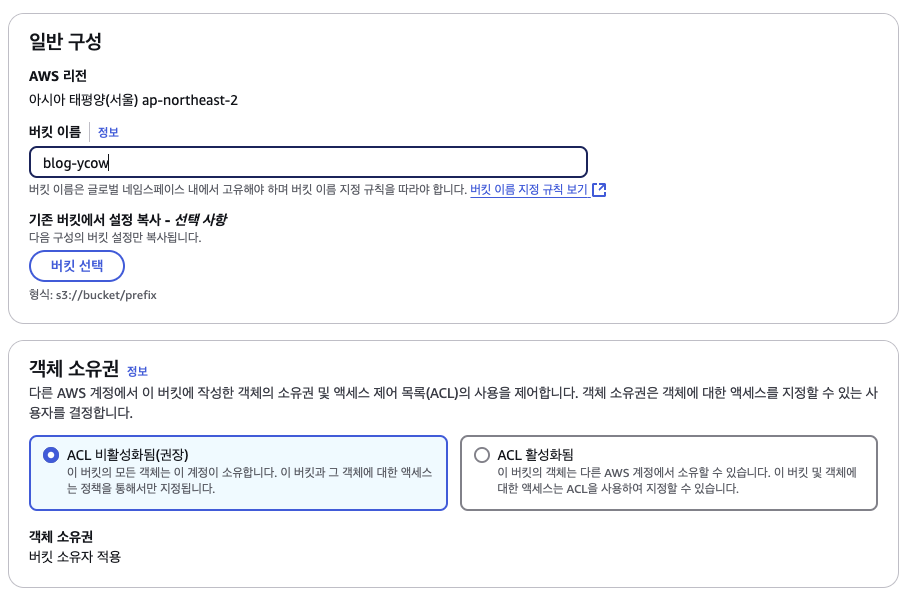905x595 pixels.
Task: Click the 객체 소유권 label above 버킷 소유자 적용
Action: 61,537
